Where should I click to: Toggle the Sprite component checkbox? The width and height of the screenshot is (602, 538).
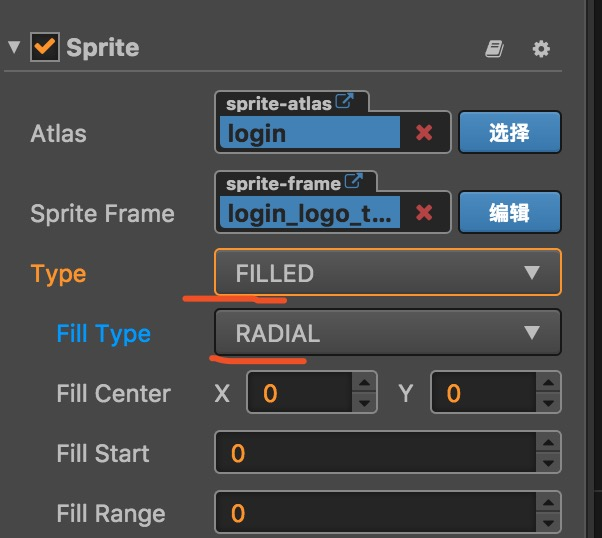point(44,47)
